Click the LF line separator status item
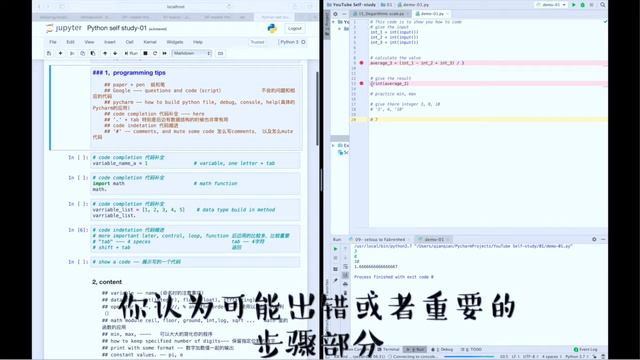This screenshot has height=360, width=640. (515, 357)
